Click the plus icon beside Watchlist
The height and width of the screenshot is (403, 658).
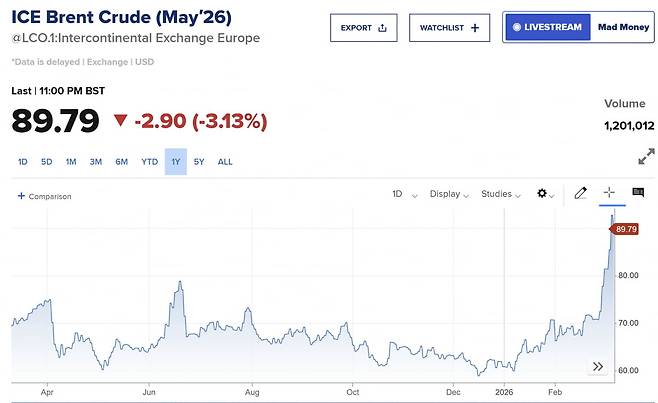[x=474, y=29]
